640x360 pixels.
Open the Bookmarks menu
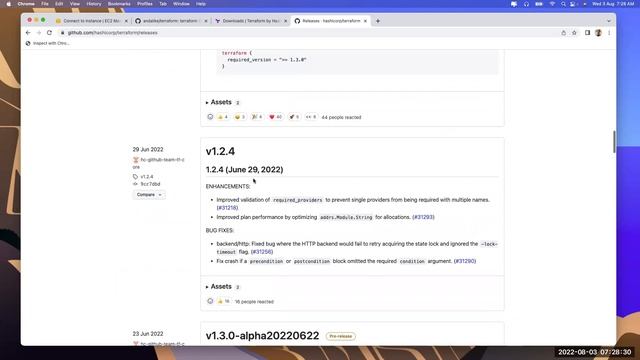(x=119, y=4)
